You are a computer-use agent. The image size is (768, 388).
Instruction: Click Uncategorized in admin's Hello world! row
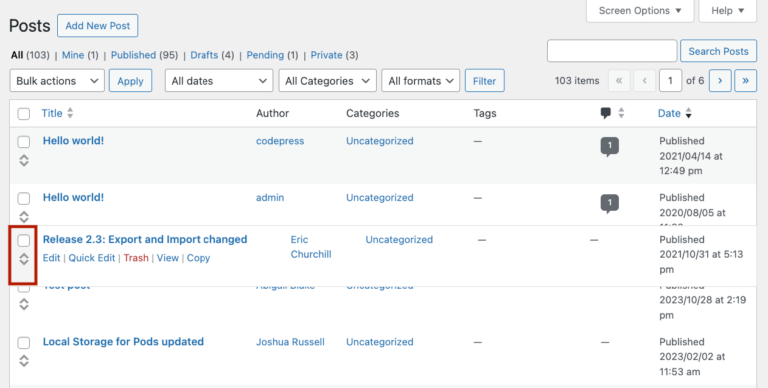click(x=380, y=198)
